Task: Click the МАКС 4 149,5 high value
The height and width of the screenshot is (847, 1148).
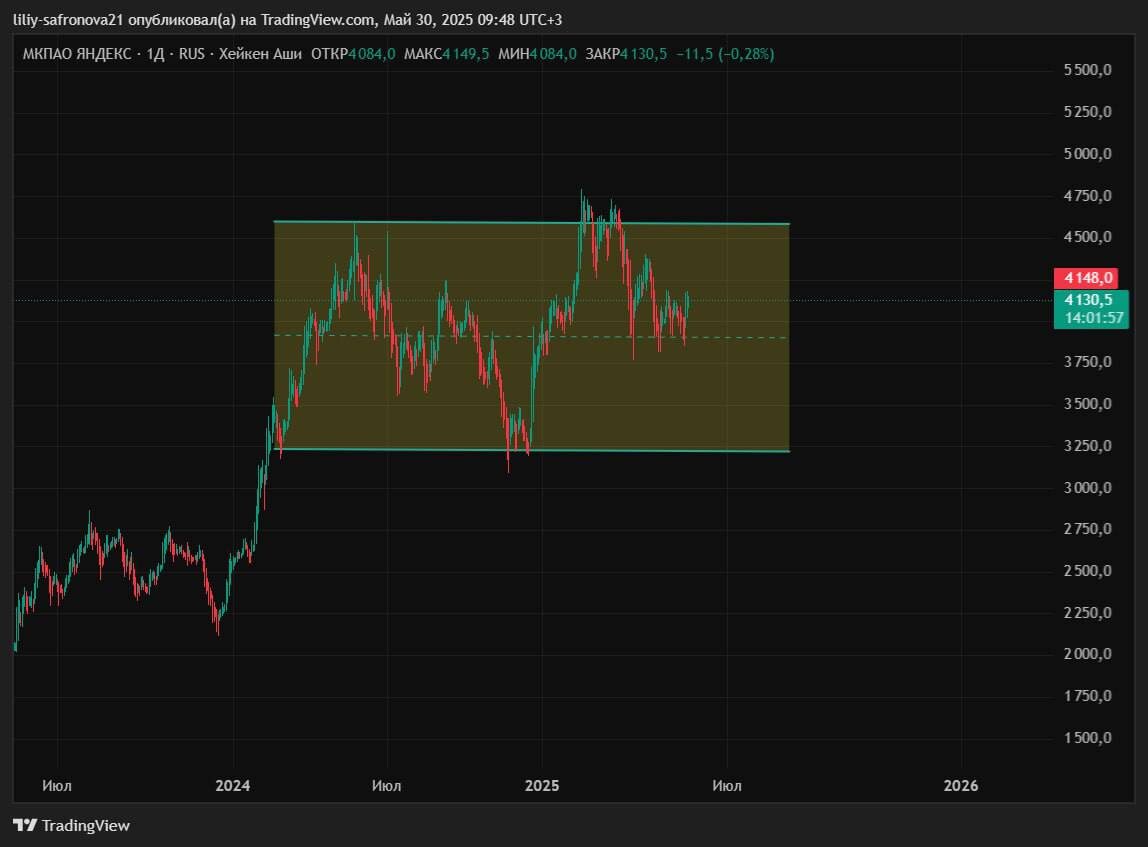Action: (447, 53)
